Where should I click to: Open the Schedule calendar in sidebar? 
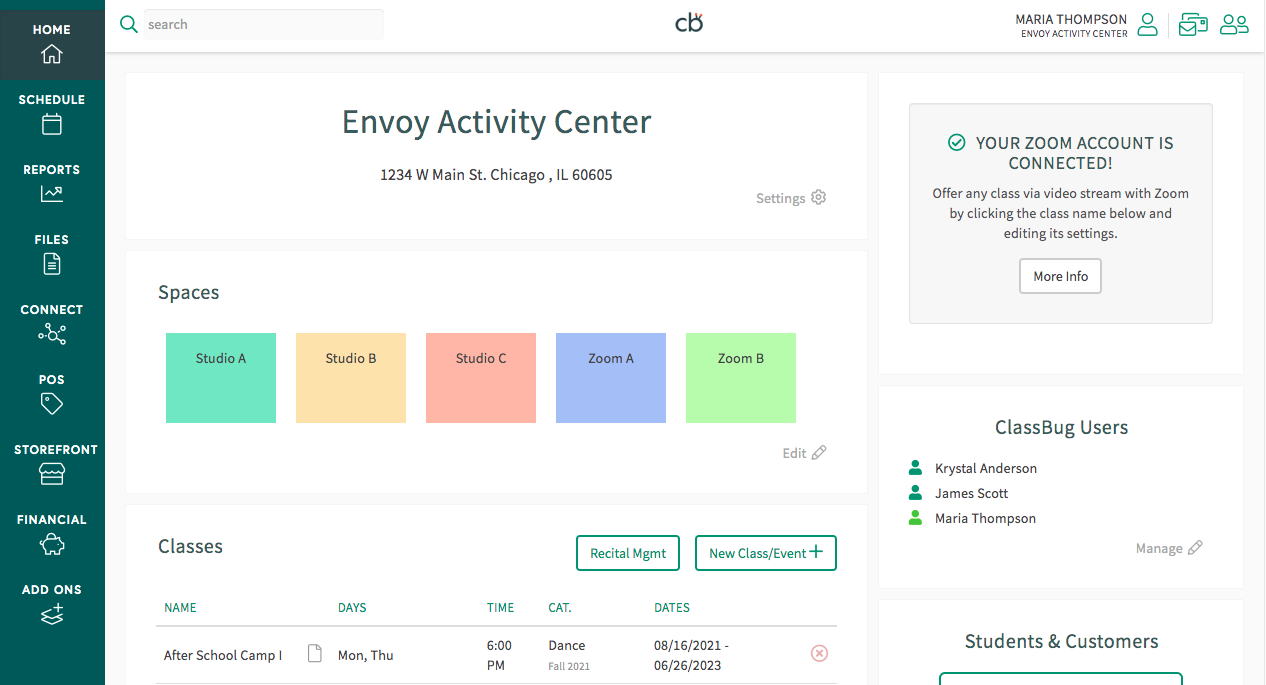pos(52,114)
